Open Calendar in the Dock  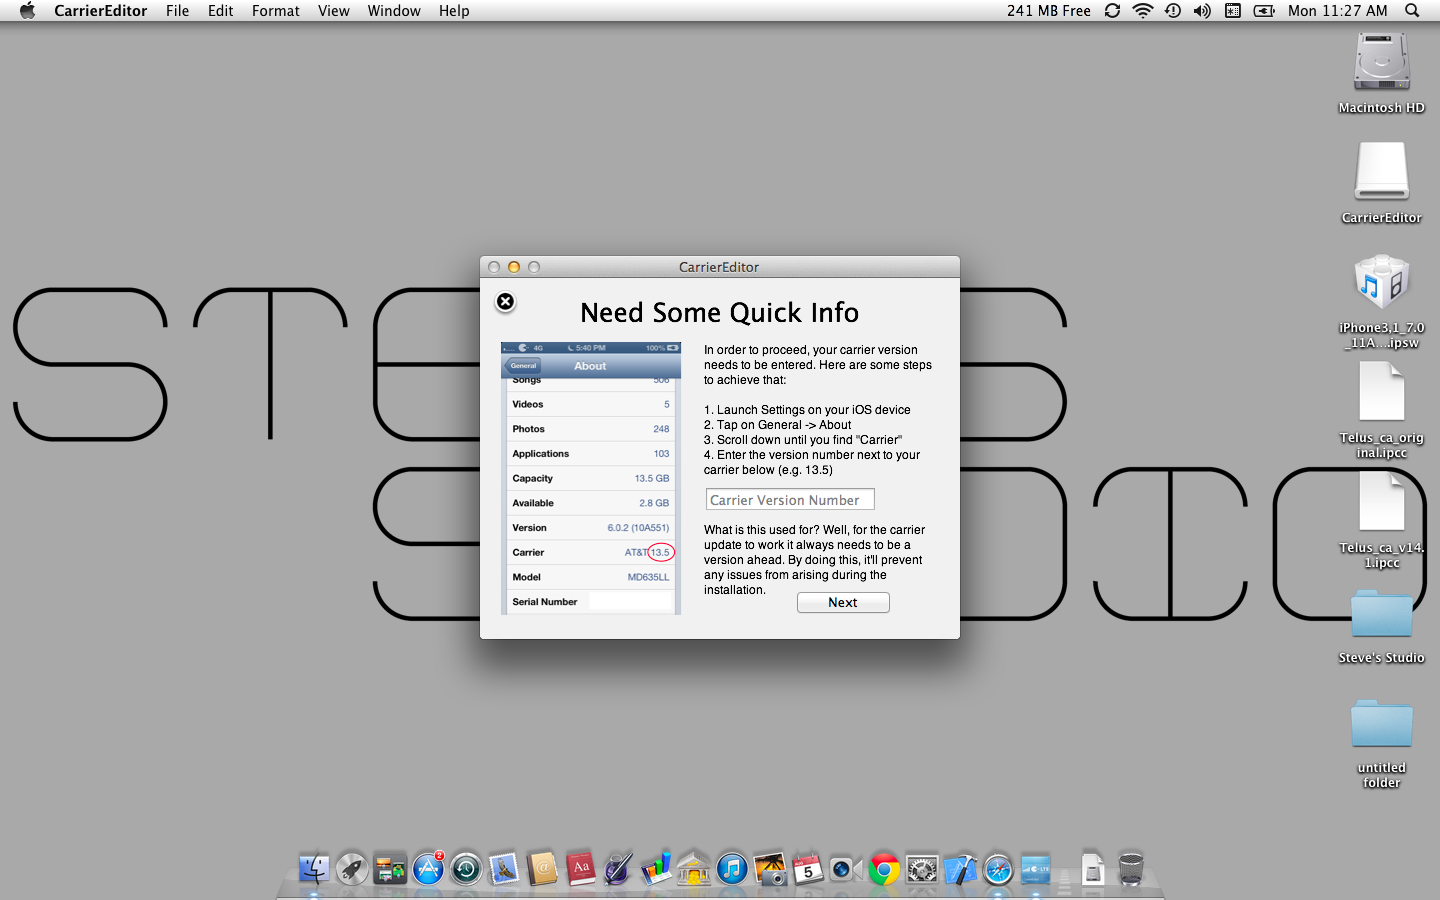pos(808,869)
